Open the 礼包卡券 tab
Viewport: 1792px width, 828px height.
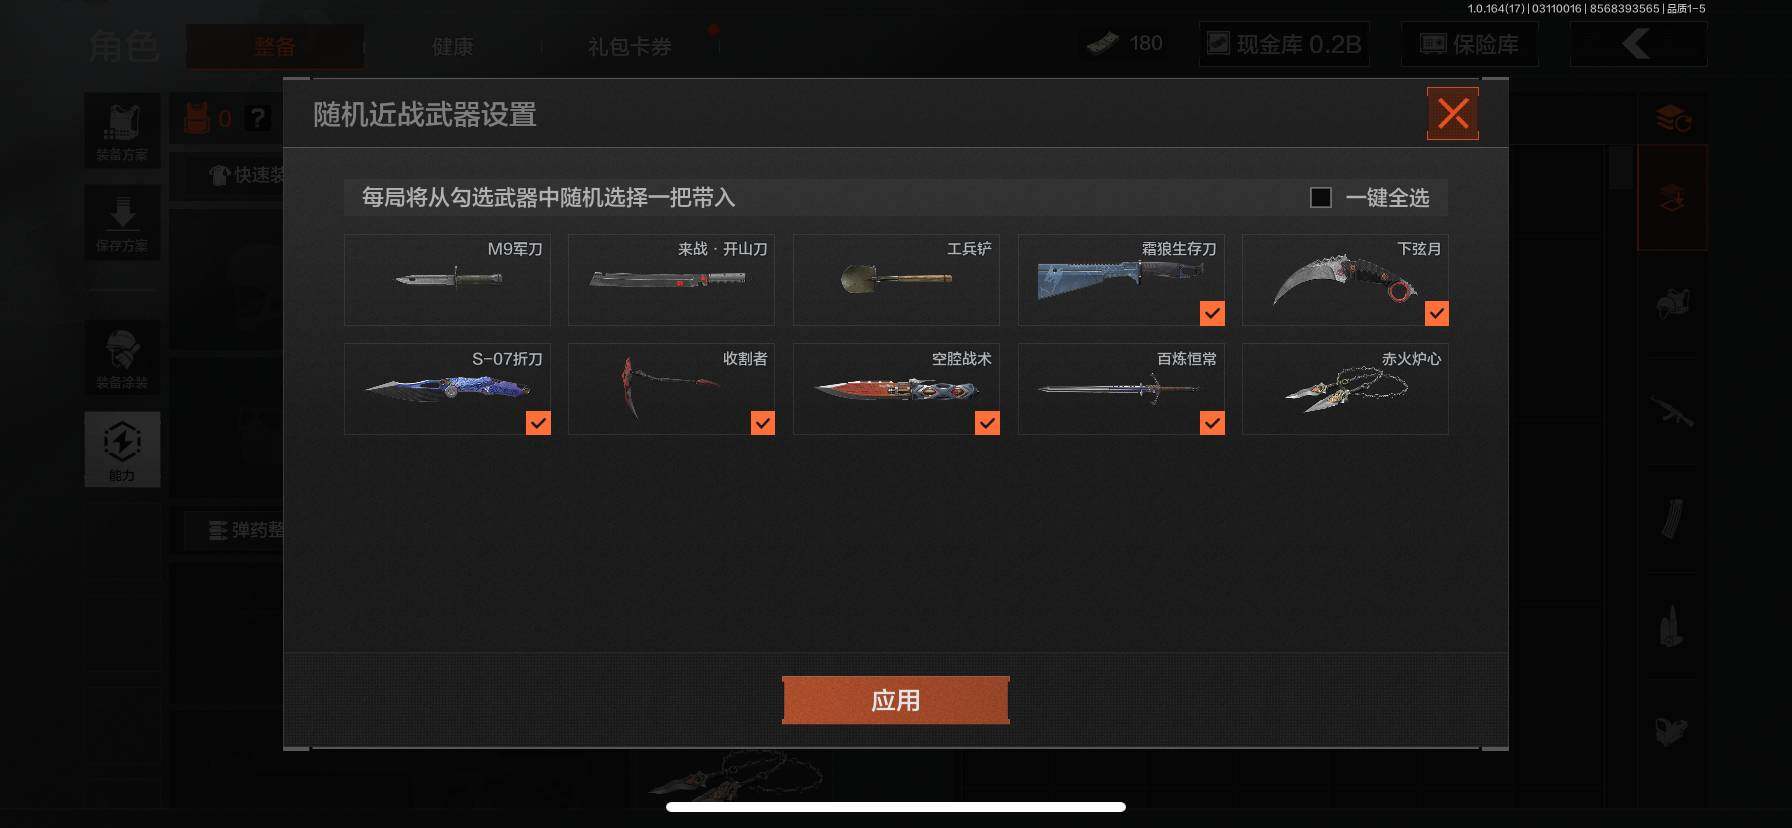629,47
